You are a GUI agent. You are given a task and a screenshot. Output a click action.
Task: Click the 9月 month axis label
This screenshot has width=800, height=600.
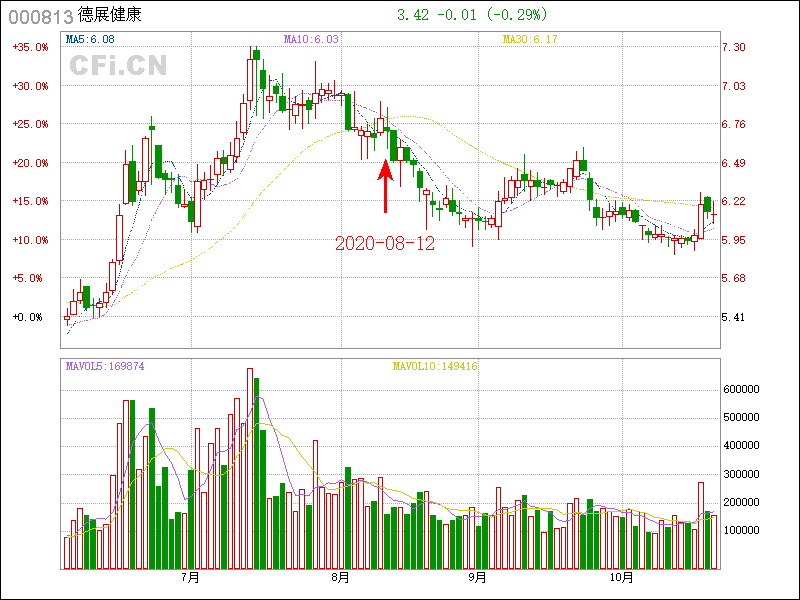pos(477,577)
